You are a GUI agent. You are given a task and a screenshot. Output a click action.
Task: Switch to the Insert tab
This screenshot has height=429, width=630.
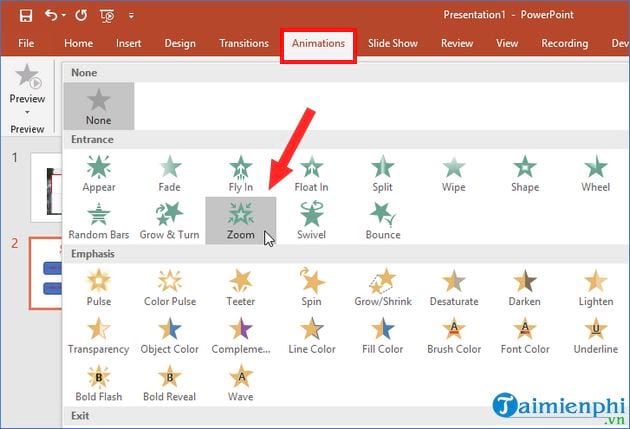click(x=129, y=43)
